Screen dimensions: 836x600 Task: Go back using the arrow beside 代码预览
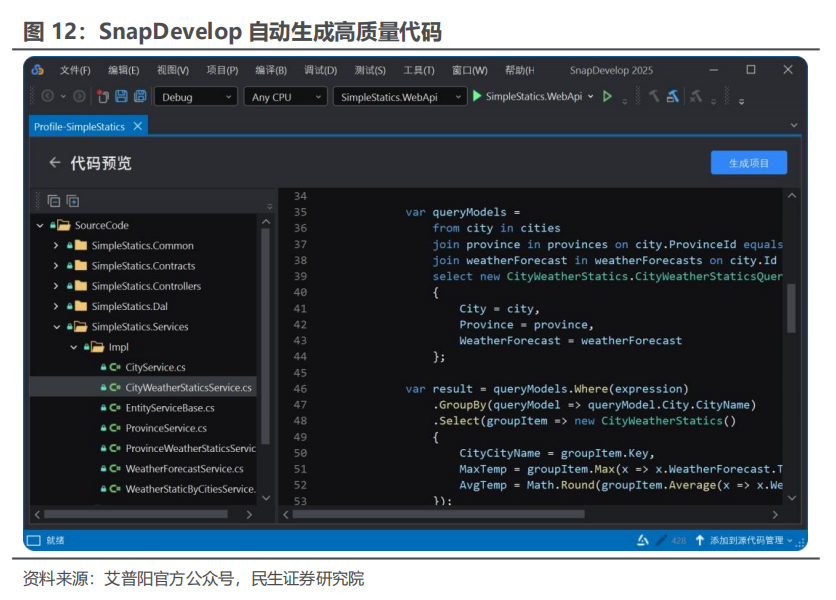tap(54, 163)
